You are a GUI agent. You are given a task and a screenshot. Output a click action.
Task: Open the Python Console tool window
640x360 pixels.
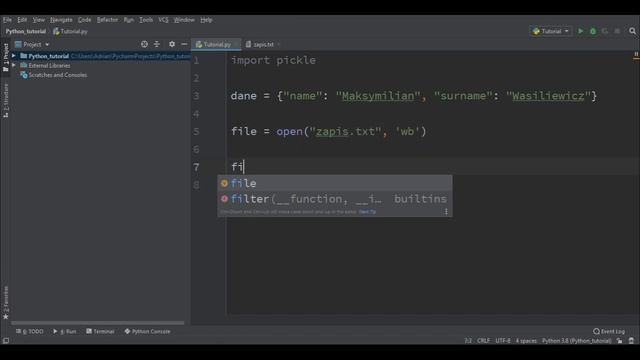click(x=147, y=331)
